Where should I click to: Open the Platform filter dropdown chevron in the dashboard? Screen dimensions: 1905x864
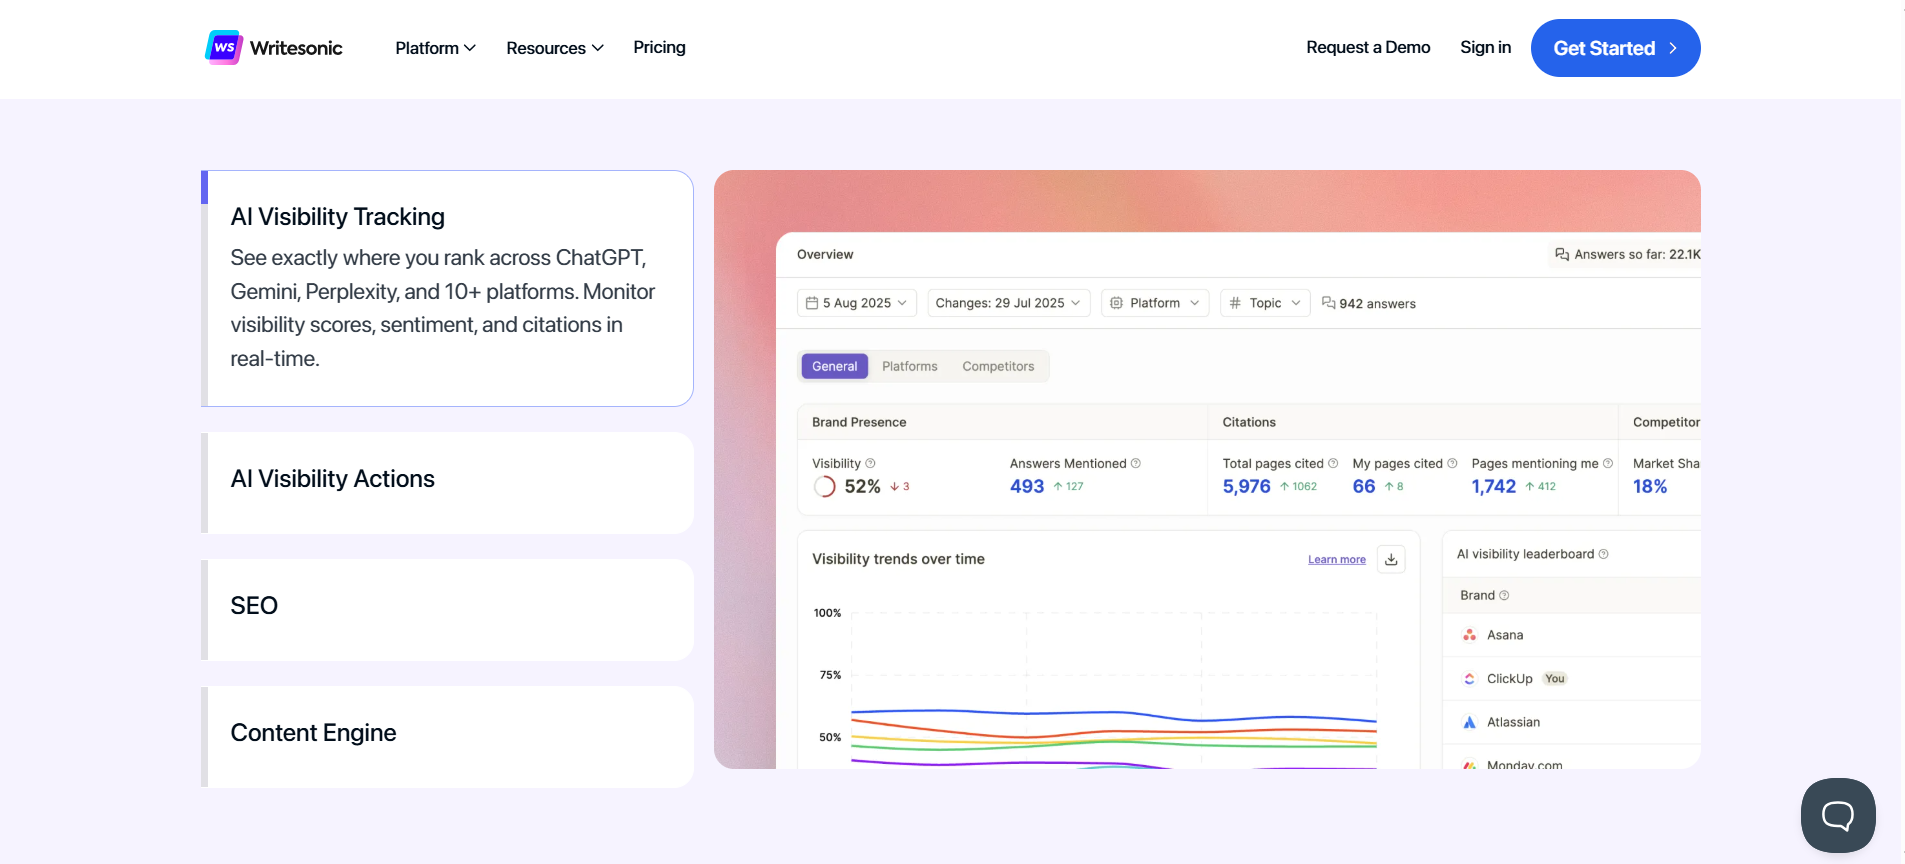click(1195, 303)
